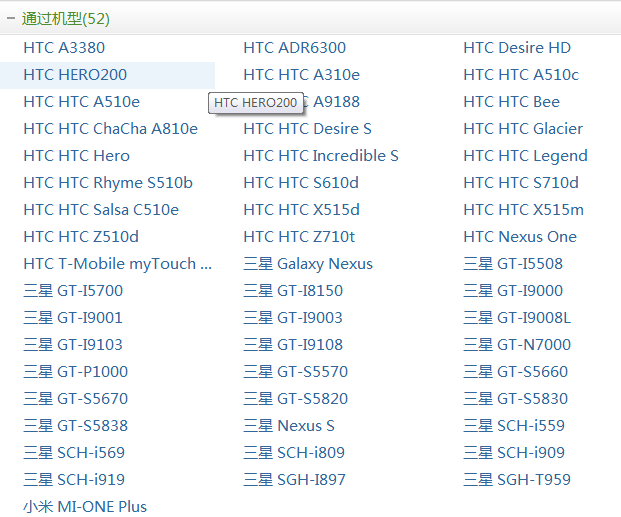
Task: Click HTC HTC S610d model
Action: [x=301, y=183]
